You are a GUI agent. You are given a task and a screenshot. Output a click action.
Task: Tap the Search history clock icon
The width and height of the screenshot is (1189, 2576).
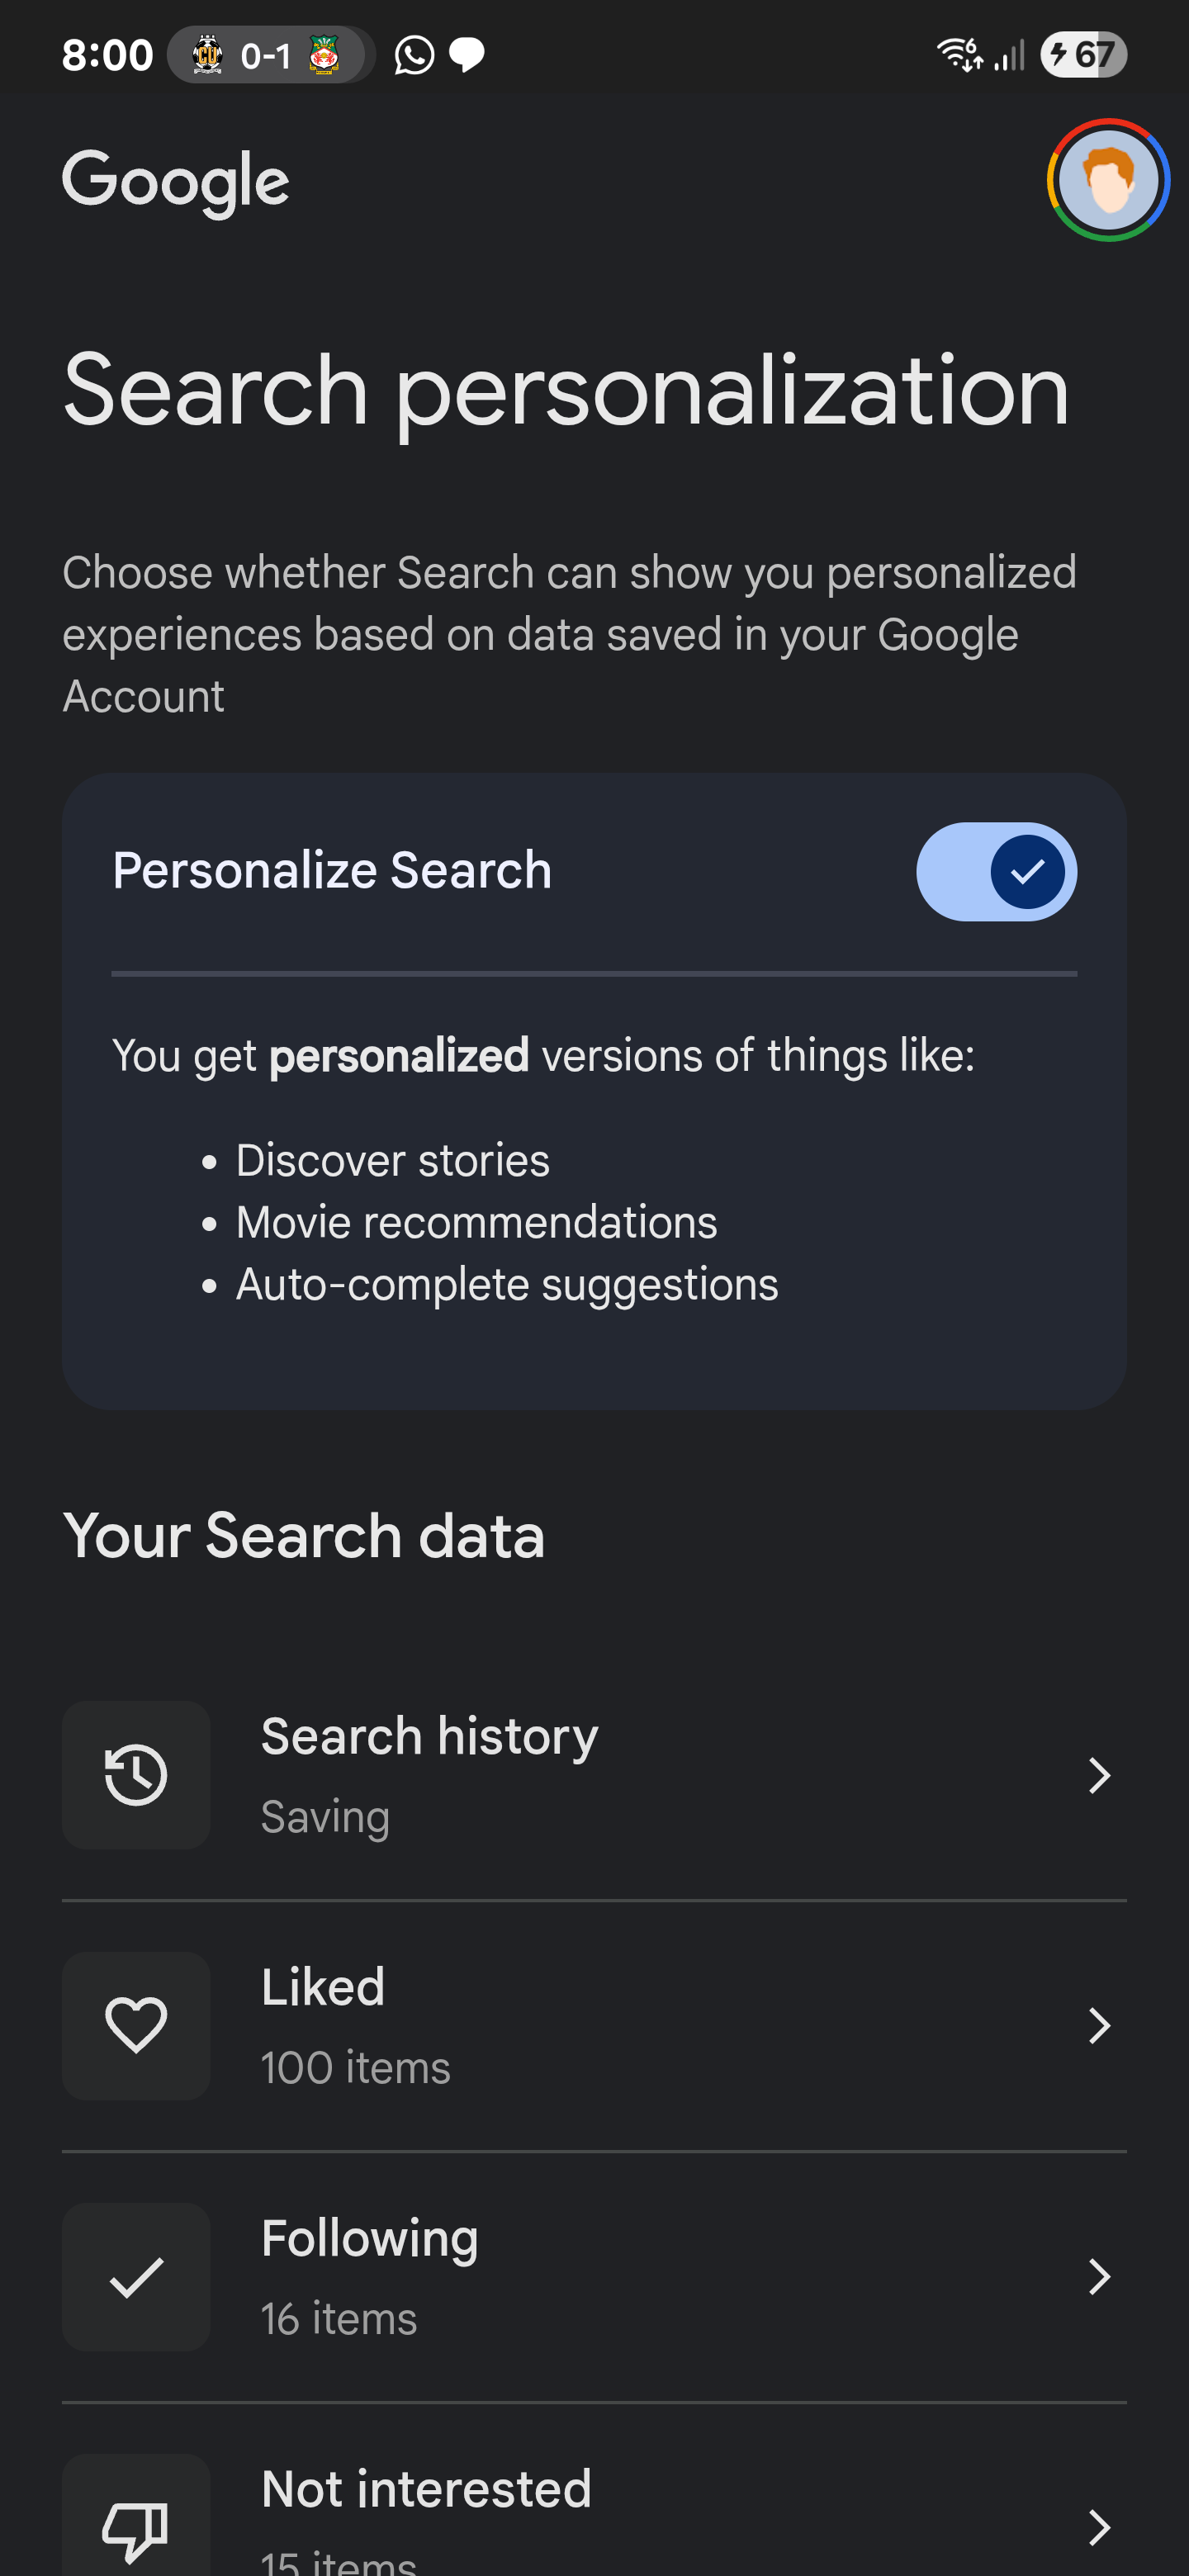tap(136, 1775)
